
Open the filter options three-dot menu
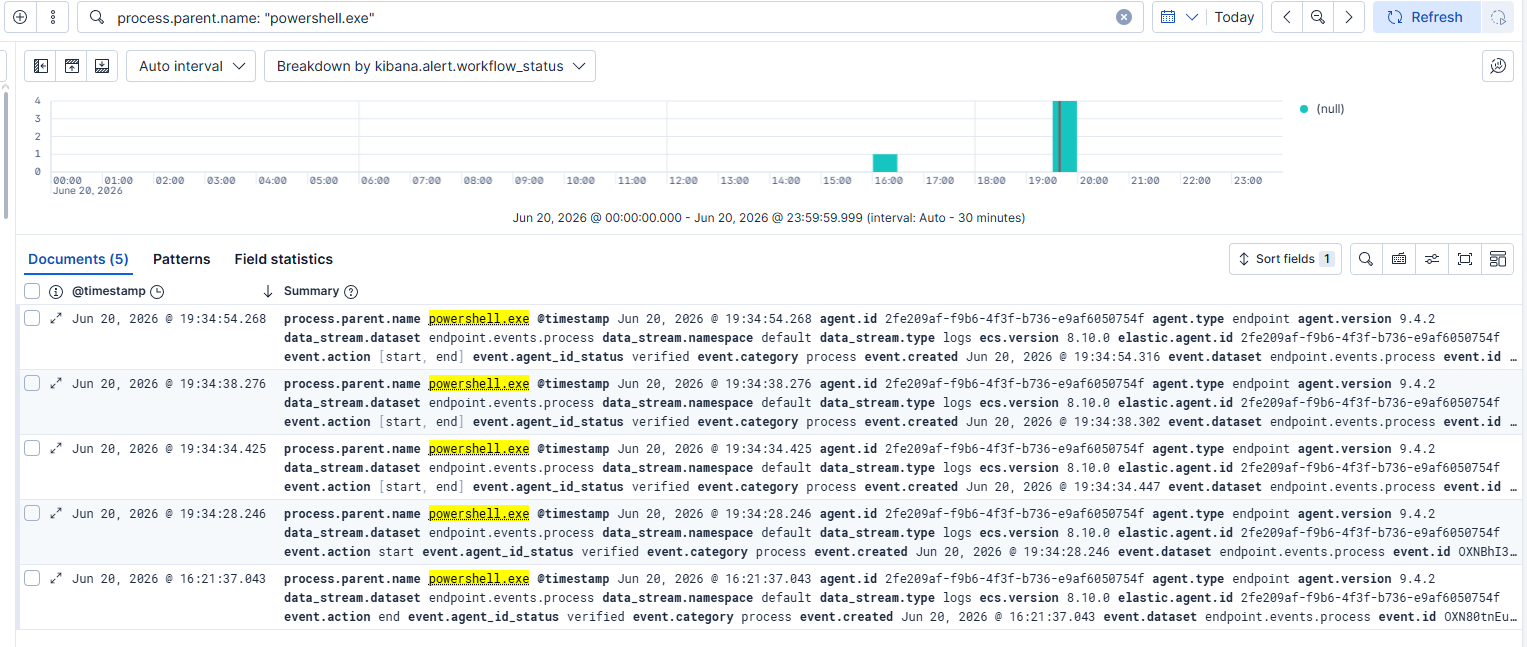pos(52,17)
